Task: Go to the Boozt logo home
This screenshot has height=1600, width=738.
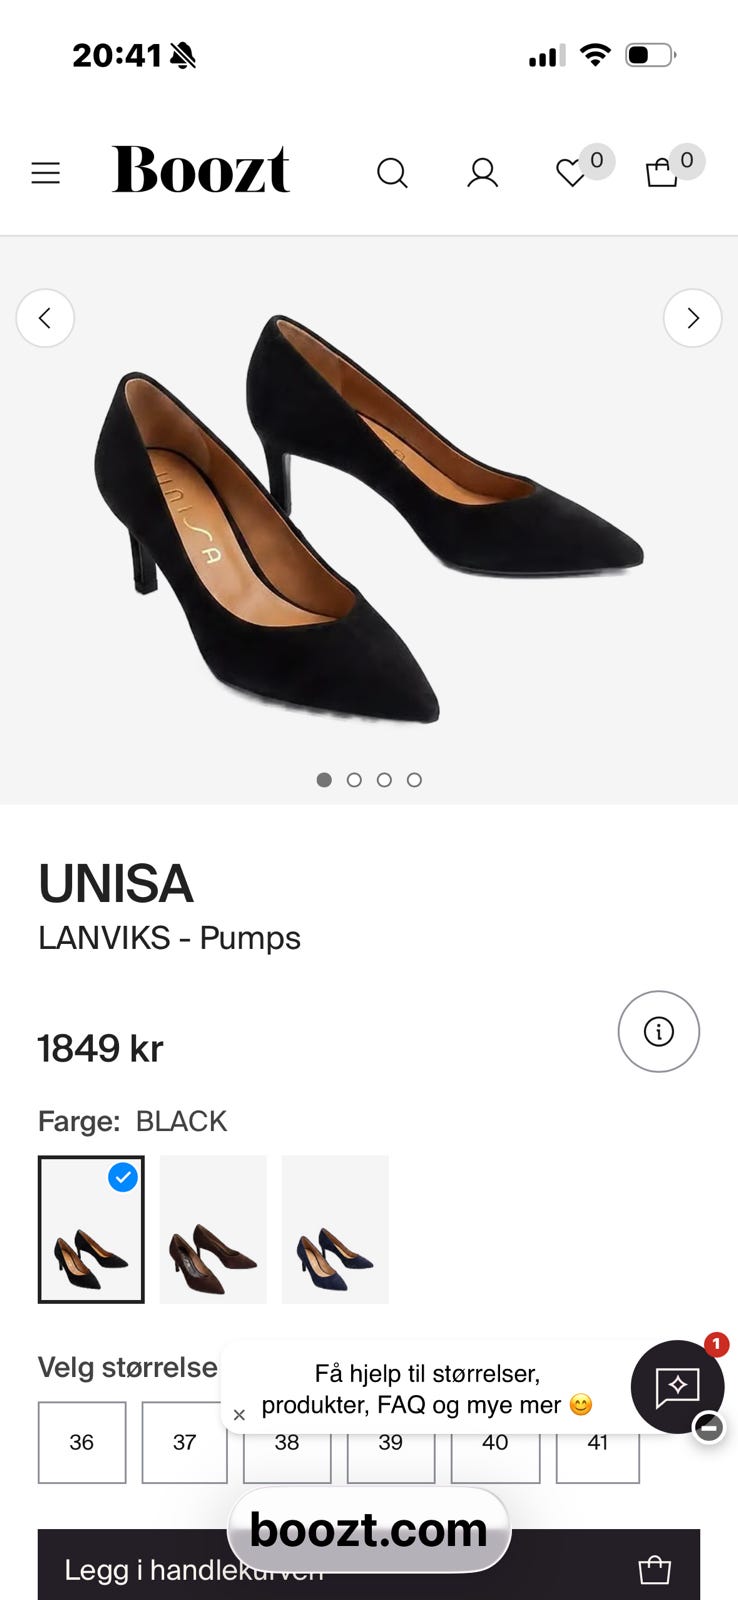Action: 201,169
